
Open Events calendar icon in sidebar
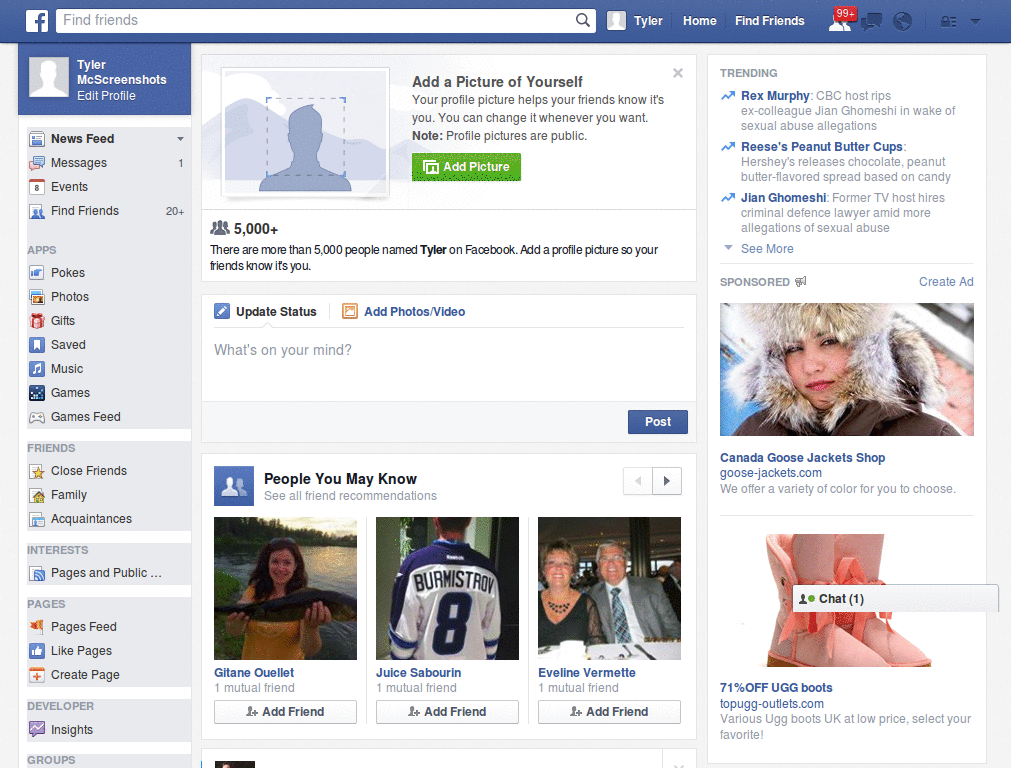pos(37,187)
